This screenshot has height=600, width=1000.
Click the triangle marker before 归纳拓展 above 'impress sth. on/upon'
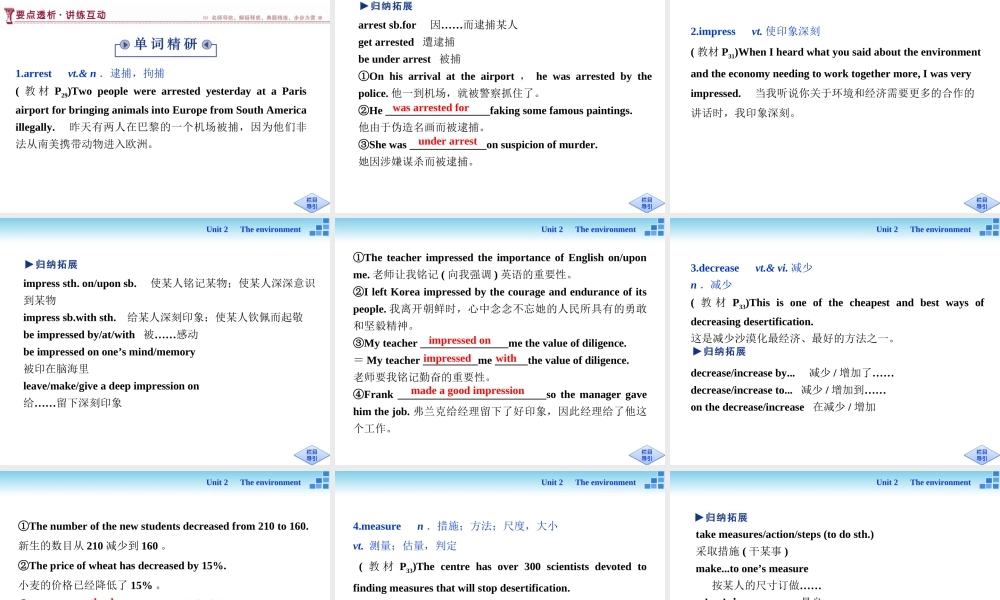point(29,264)
